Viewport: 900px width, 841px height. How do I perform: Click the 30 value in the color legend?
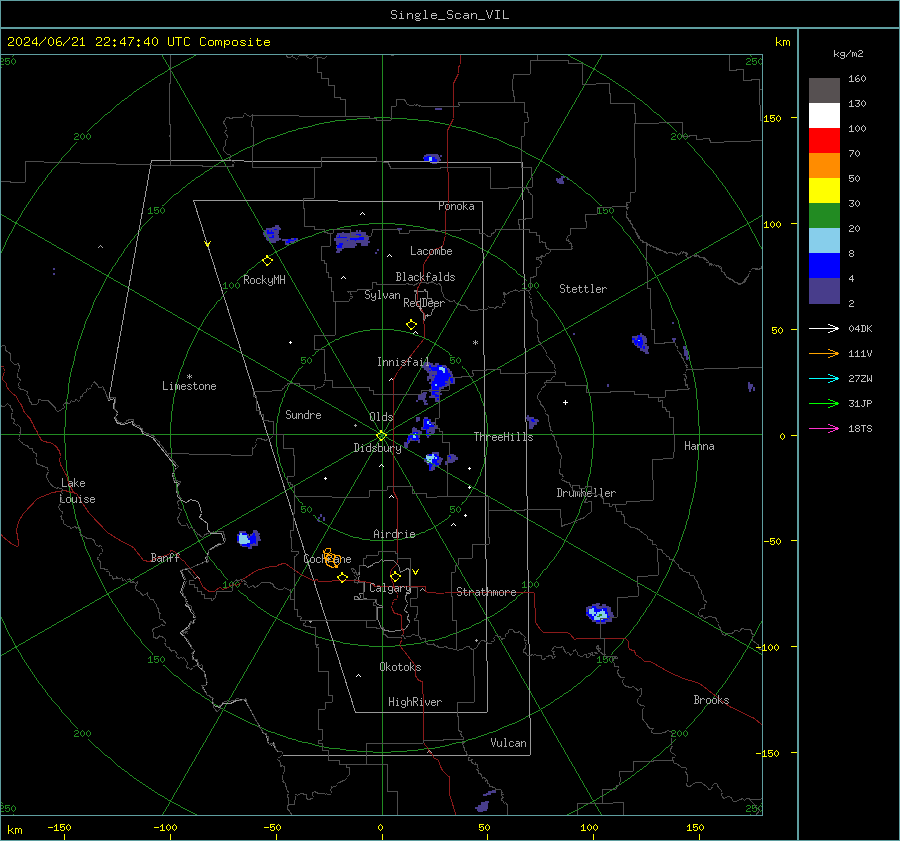pos(854,203)
